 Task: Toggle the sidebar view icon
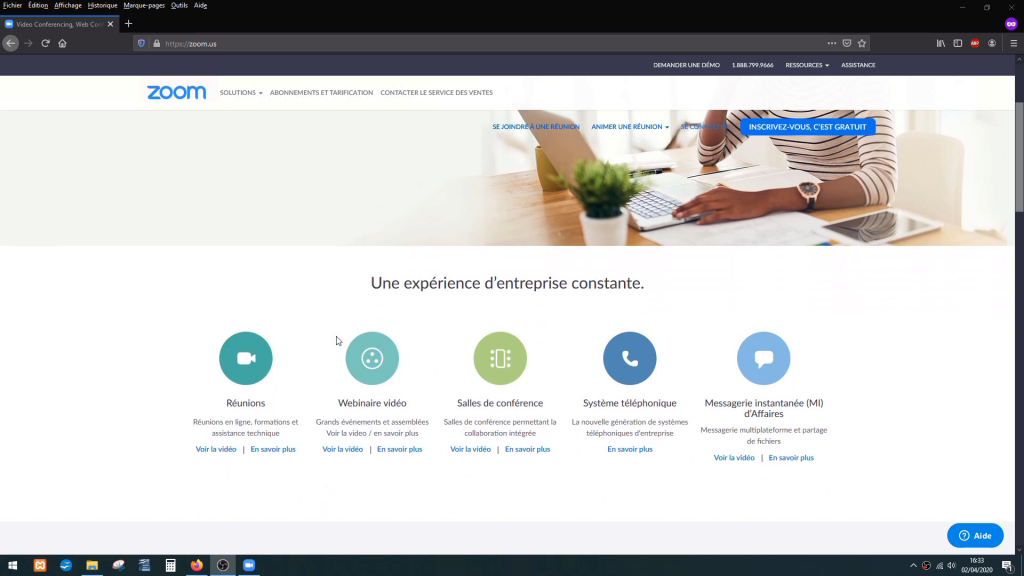pyautogui.click(x=958, y=43)
